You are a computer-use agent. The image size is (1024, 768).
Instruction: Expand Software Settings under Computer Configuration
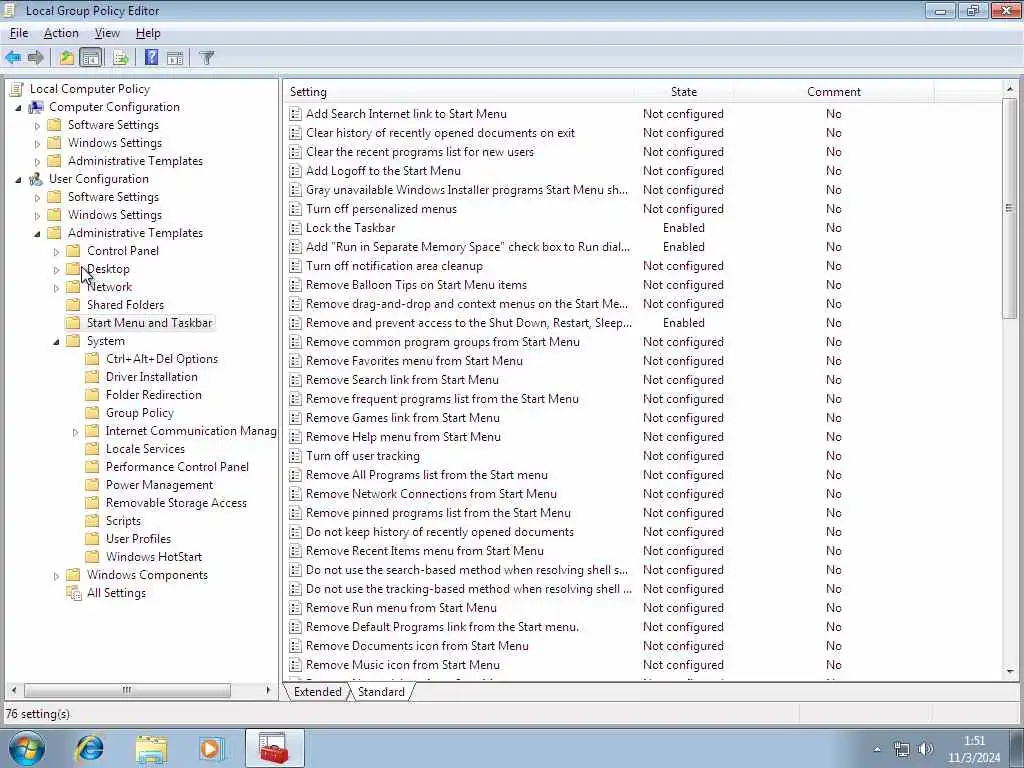point(37,125)
